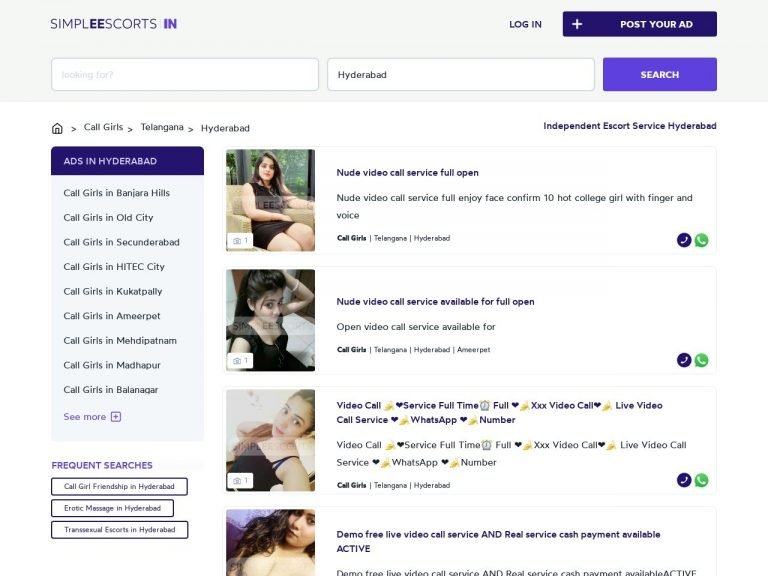The height and width of the screenshot is (576, 768).
Task: Open the 'Demo free live video call' ad thumbnail
Action: 270,543
